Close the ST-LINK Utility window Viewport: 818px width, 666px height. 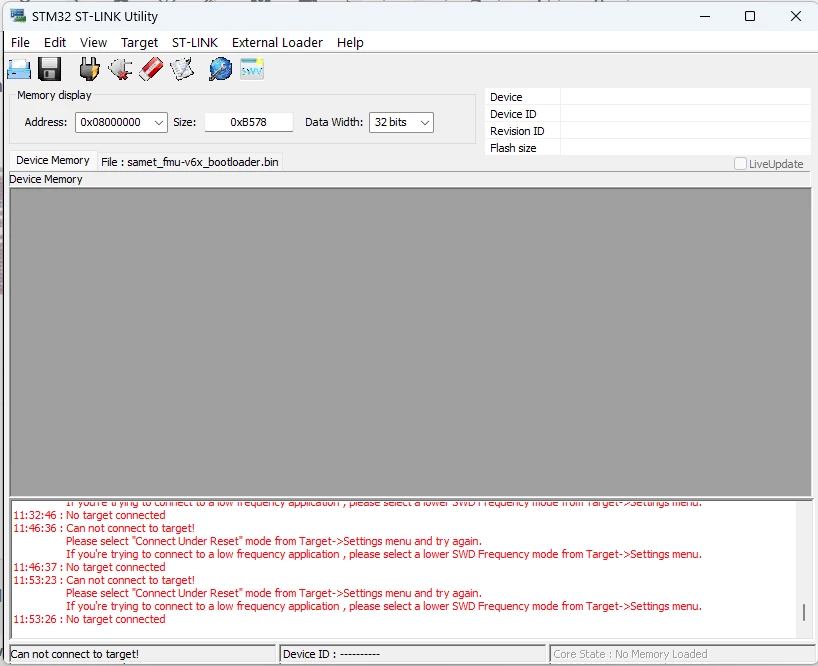pos(796,16)
